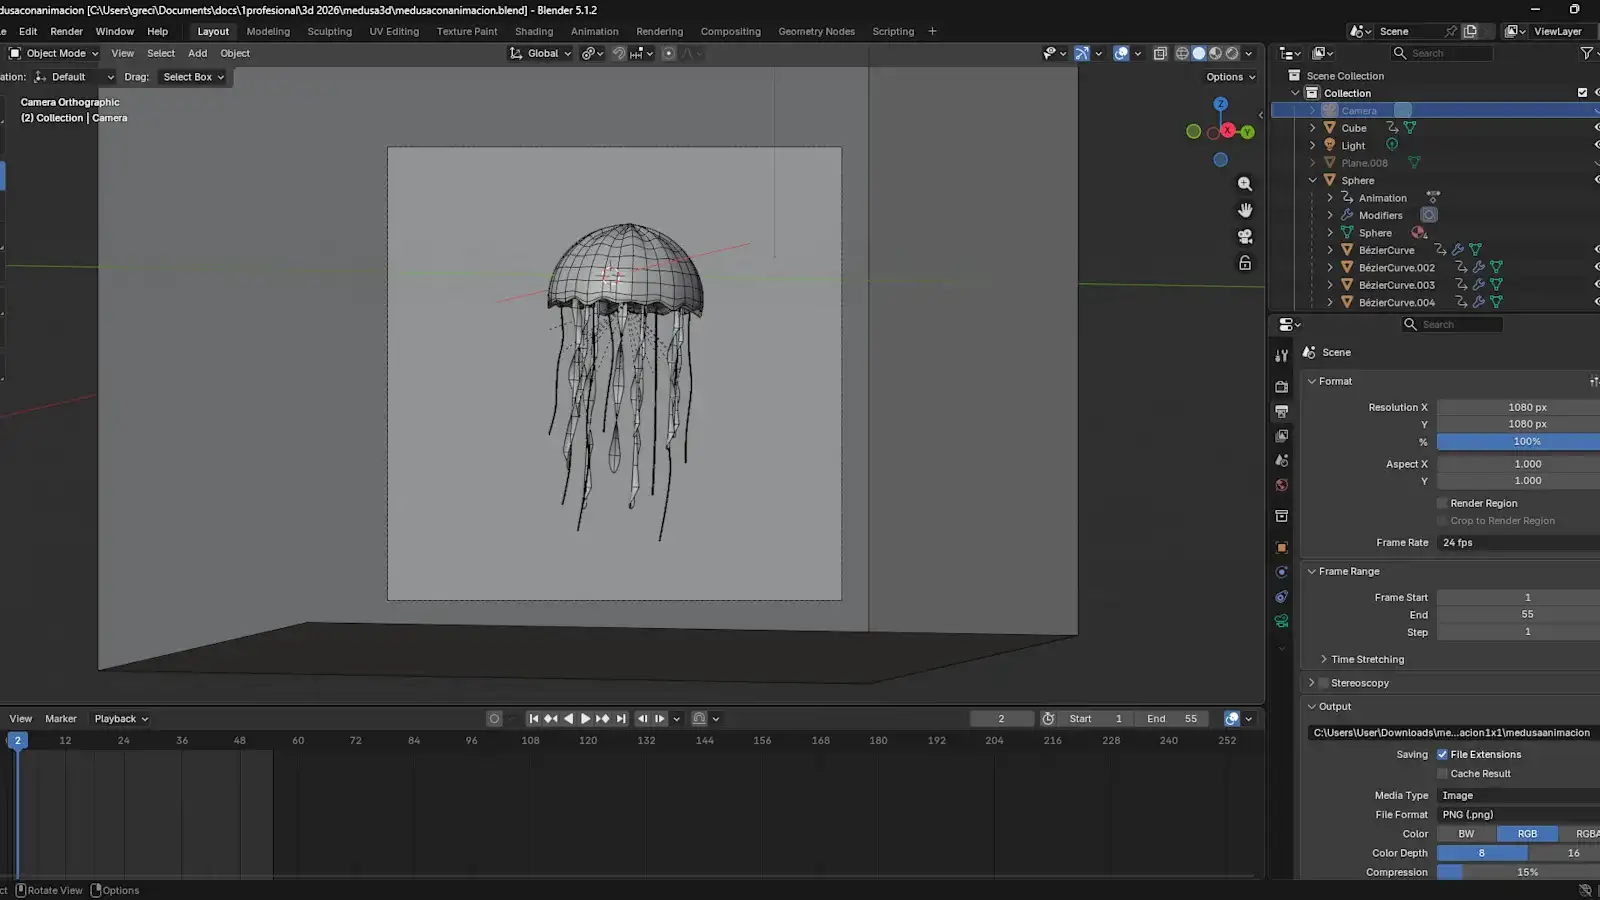Jump to the timeline start frame

coord(533,719)
